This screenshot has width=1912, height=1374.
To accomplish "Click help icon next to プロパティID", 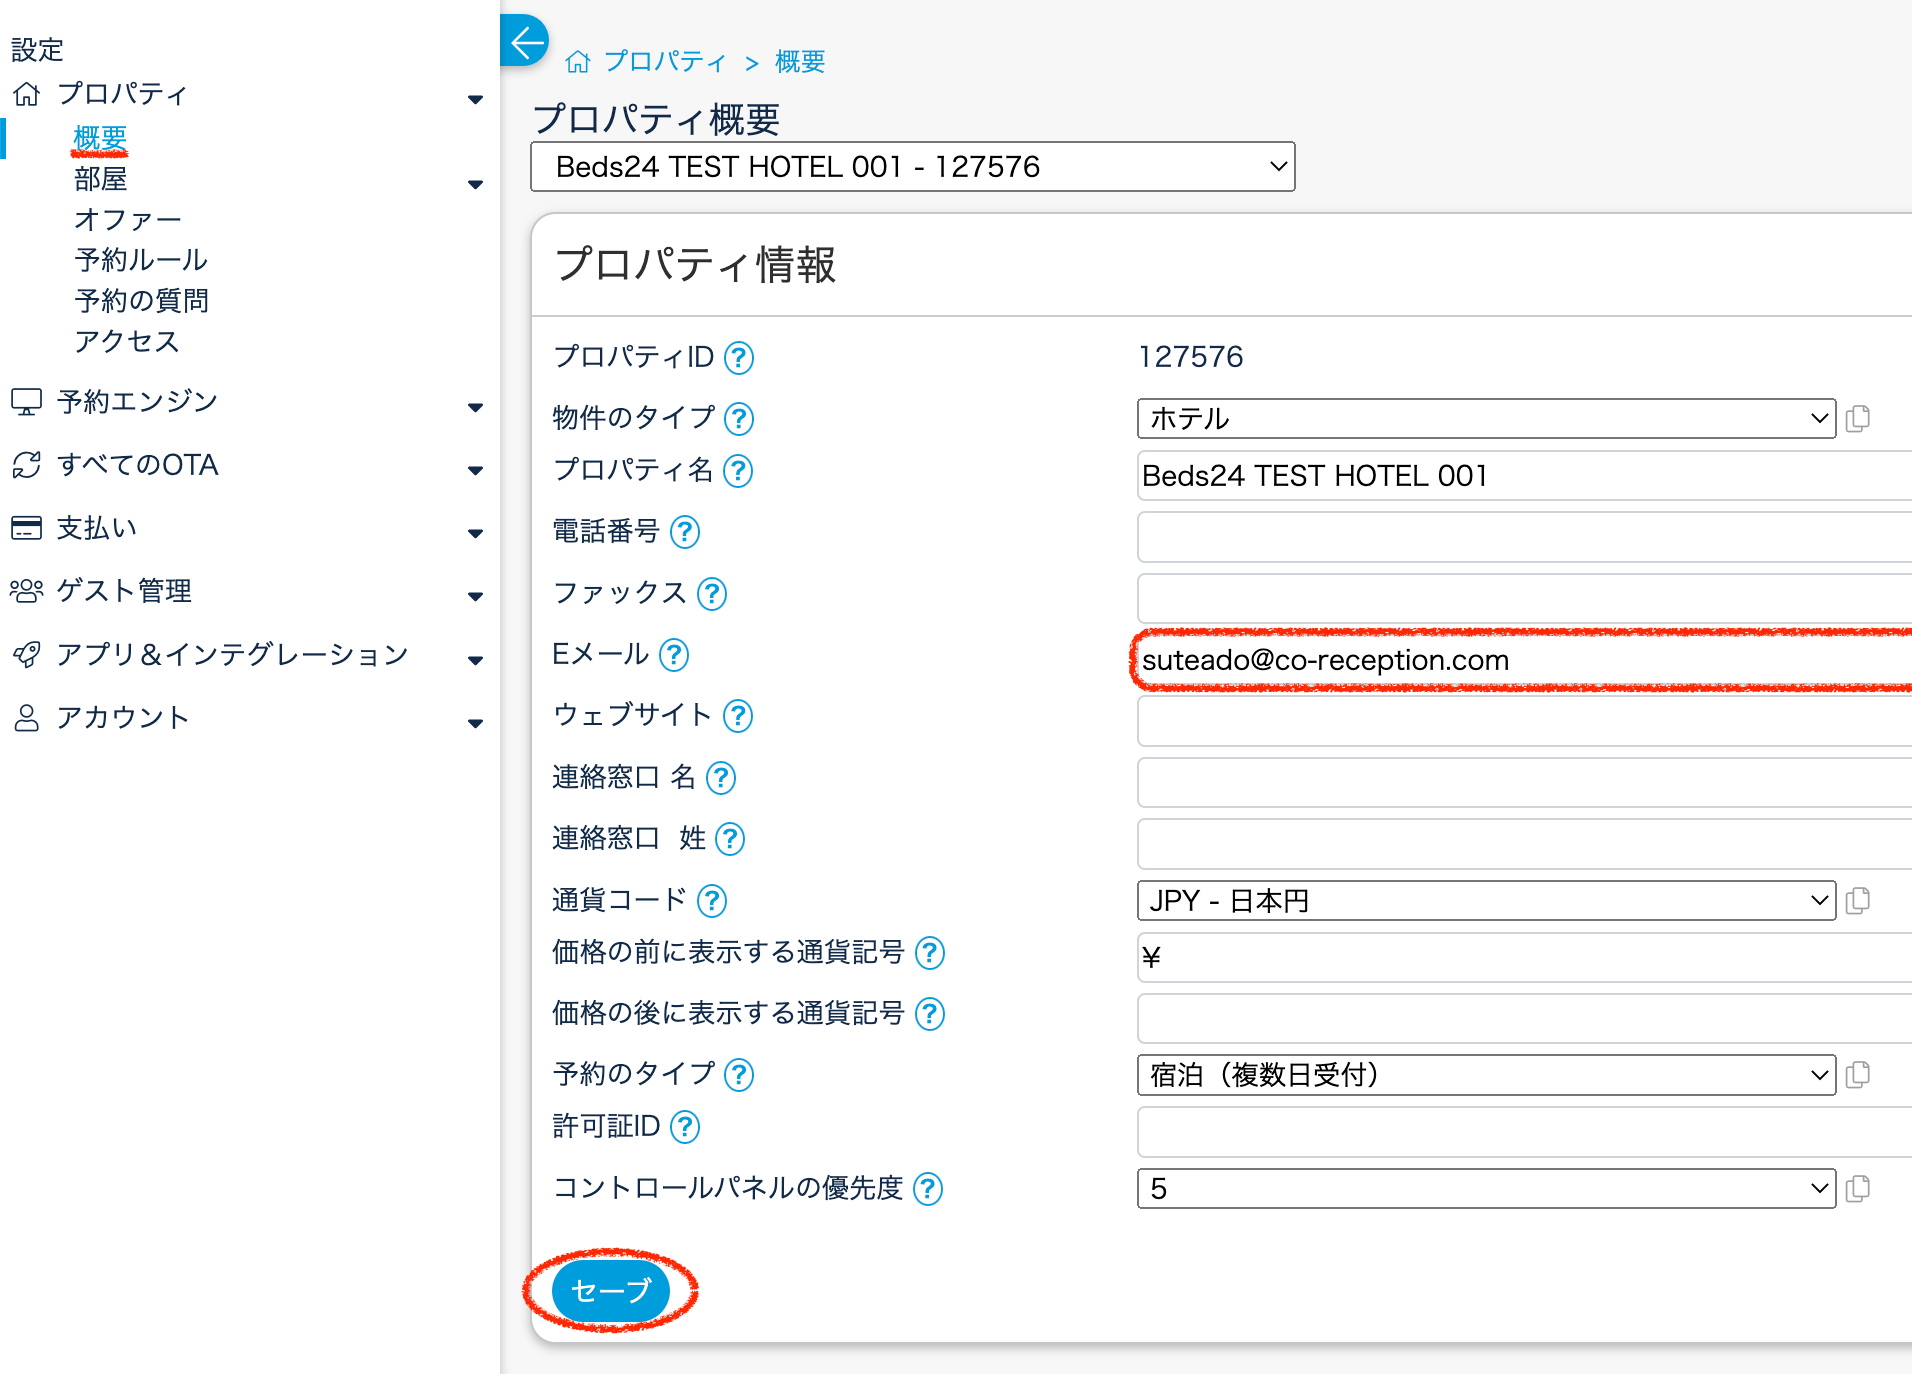I will point(738,358).
